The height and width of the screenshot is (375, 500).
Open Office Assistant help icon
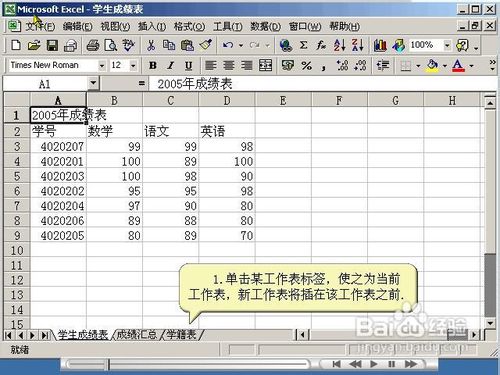tap(463, 45)
